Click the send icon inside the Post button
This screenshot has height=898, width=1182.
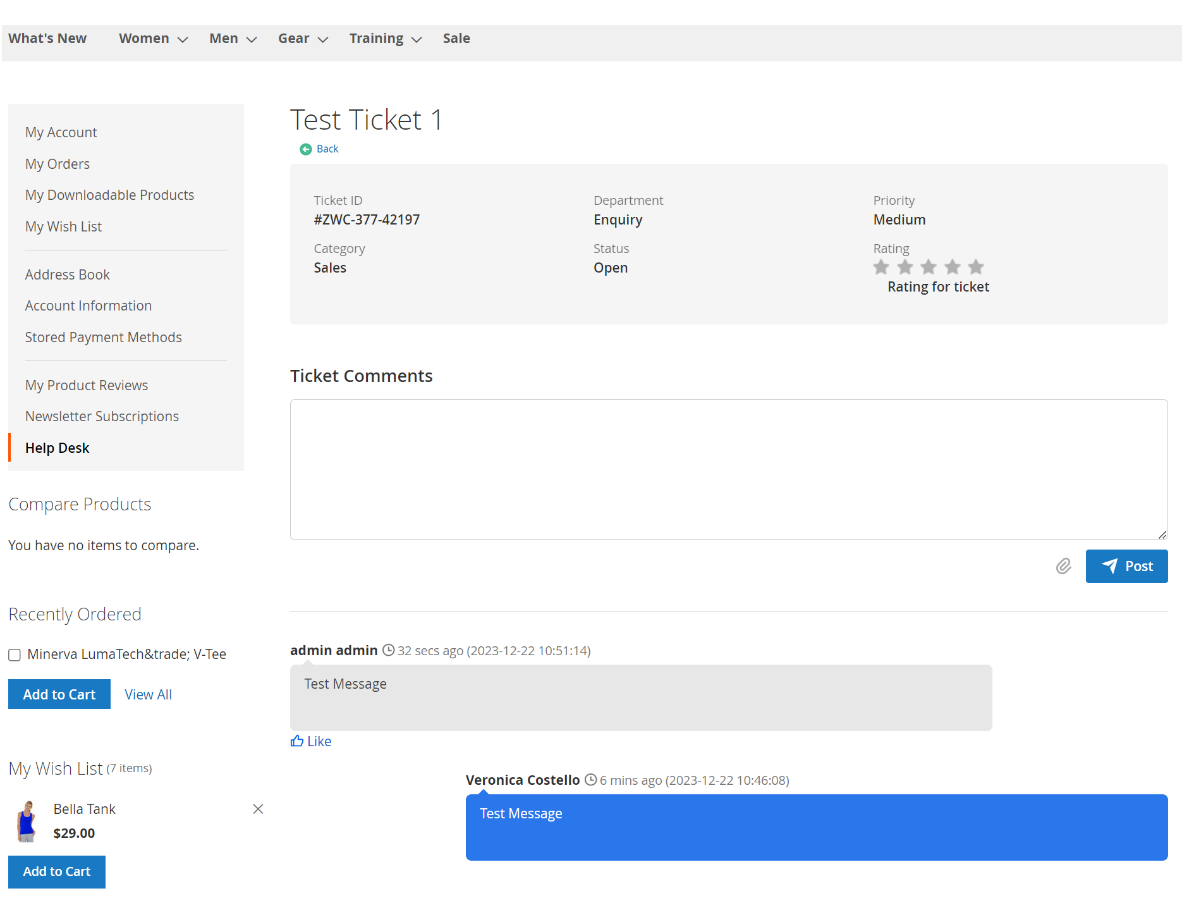(1109, 565)
